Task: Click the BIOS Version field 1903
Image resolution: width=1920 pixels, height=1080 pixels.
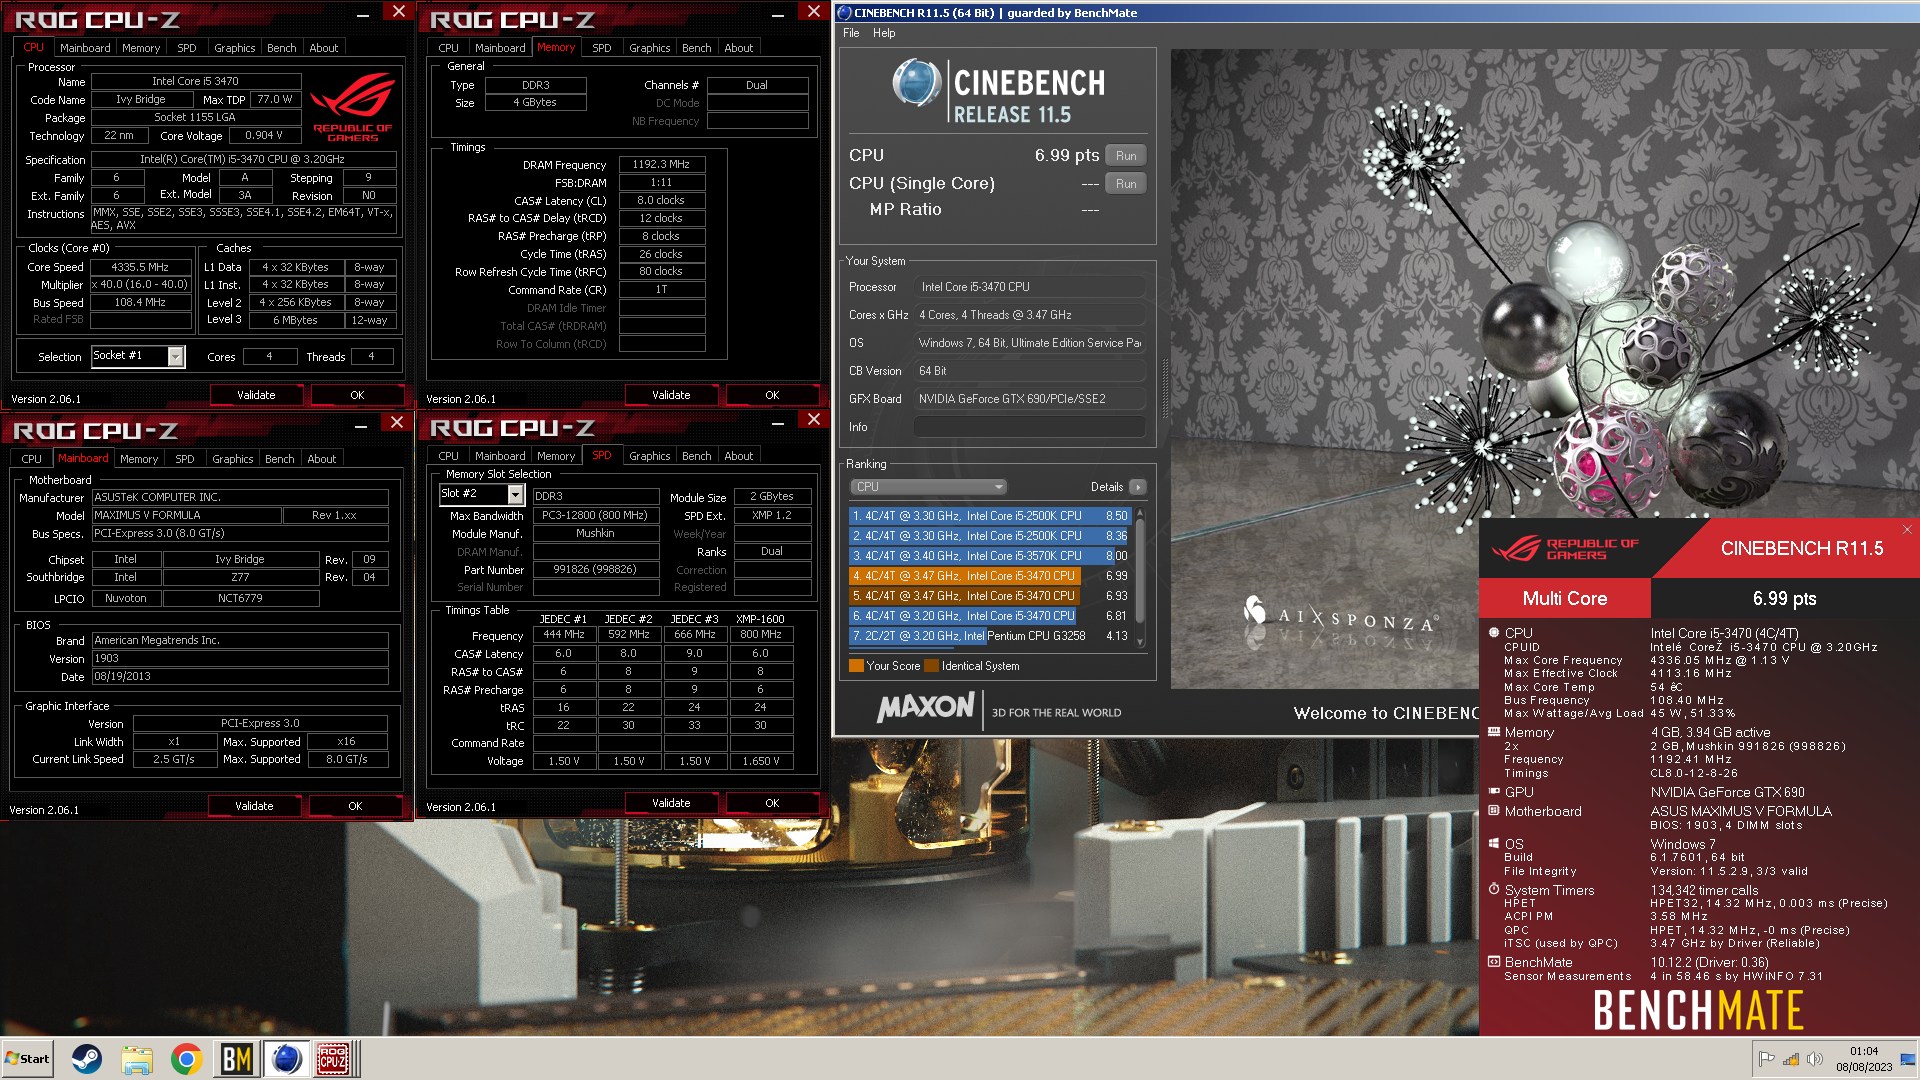Action: point(240,658)
